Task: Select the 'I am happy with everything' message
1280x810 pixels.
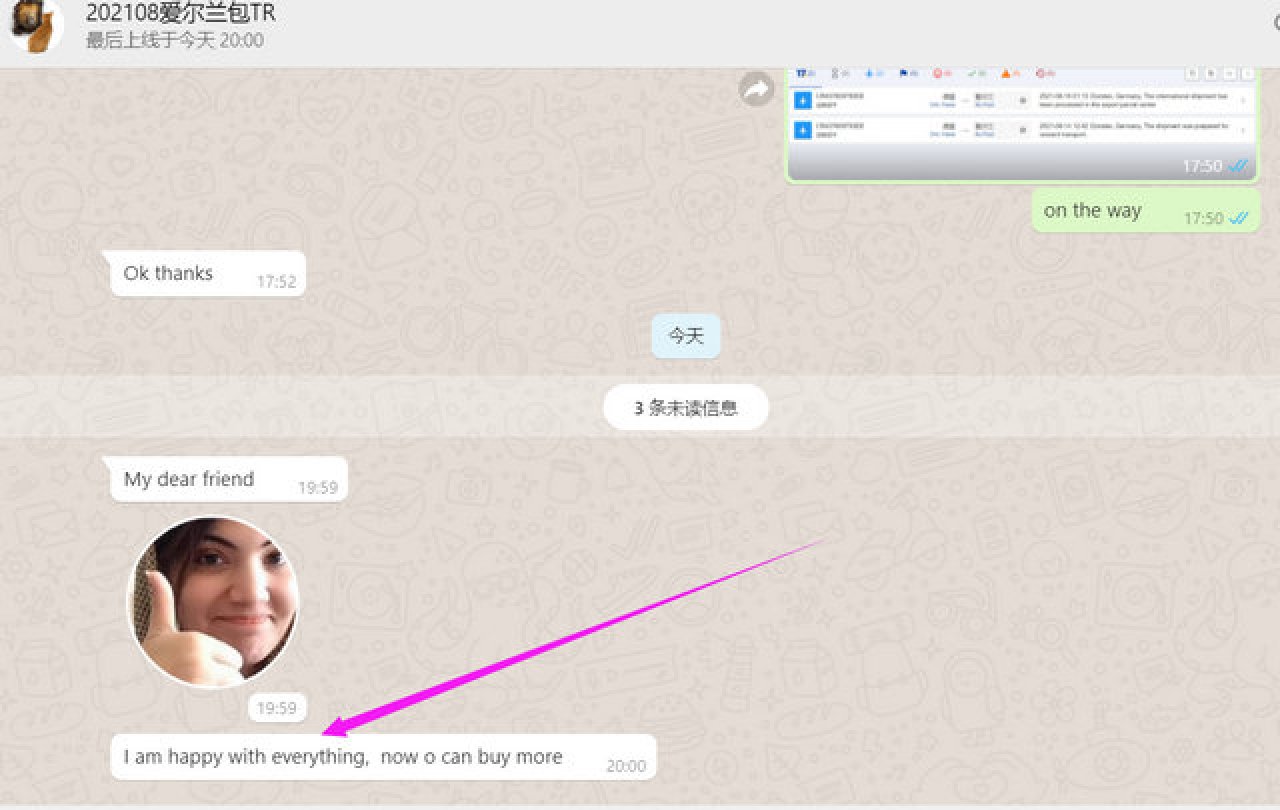Action: pyautogui.click(x=343, y=757)
